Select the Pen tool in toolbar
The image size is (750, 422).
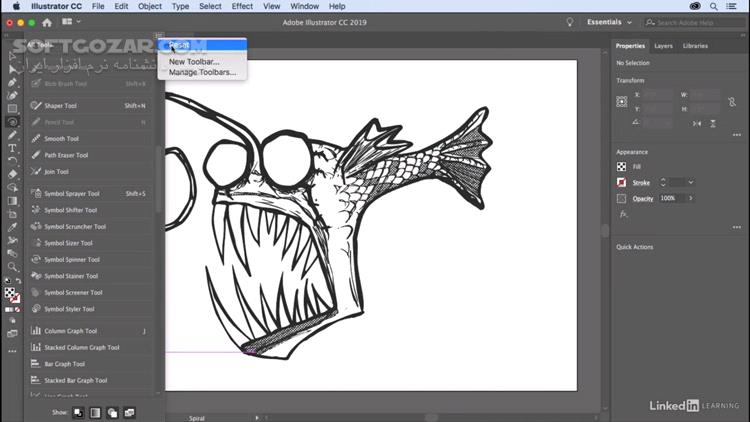click(12, 82)
